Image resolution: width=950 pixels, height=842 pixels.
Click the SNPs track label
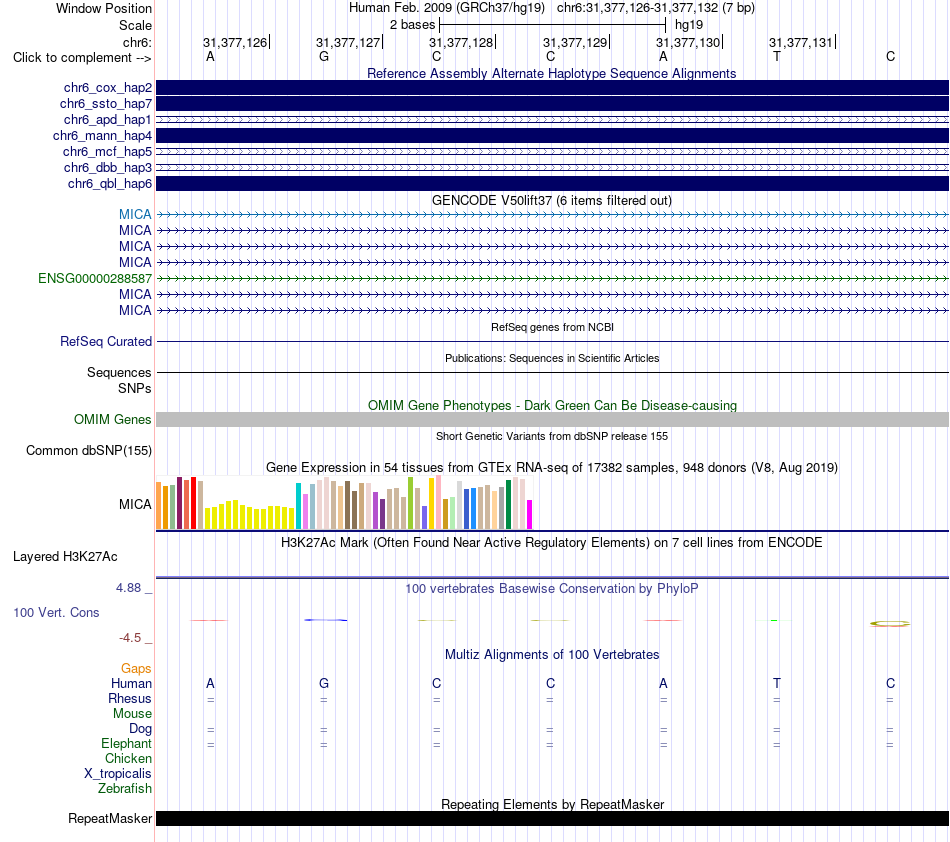[x=135, y=388]
